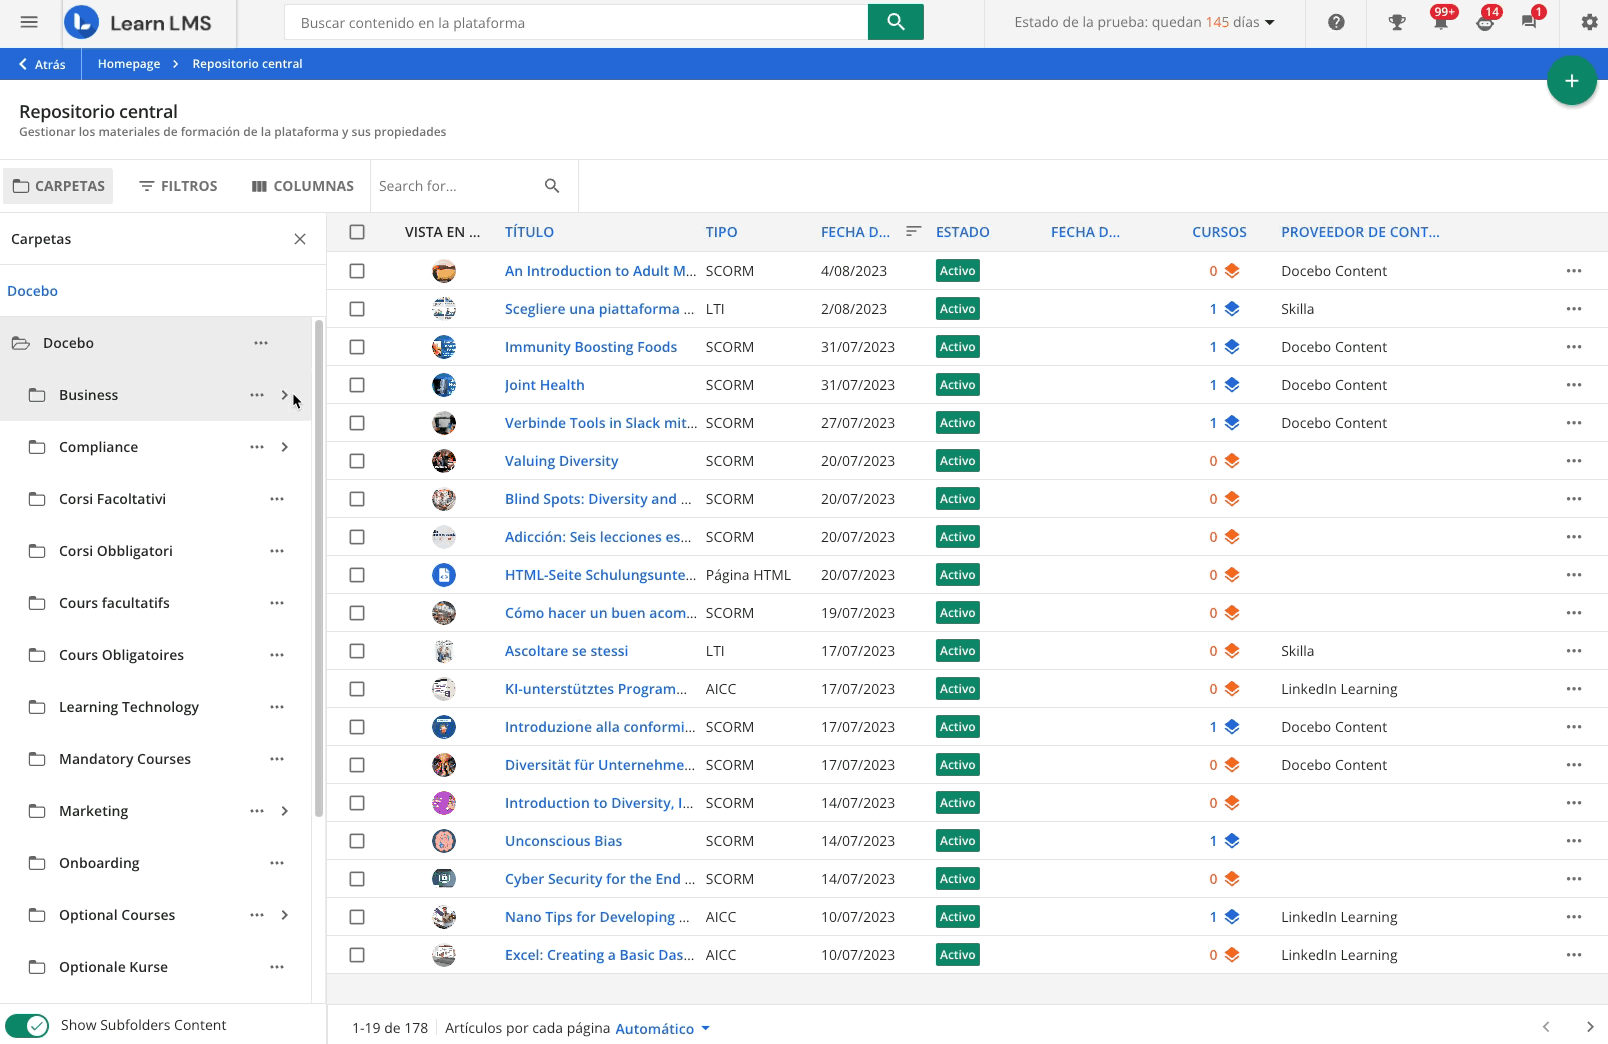The image size is (1608, 1044).
Task: Go to next page arrow
Action: point(1590,1027)
